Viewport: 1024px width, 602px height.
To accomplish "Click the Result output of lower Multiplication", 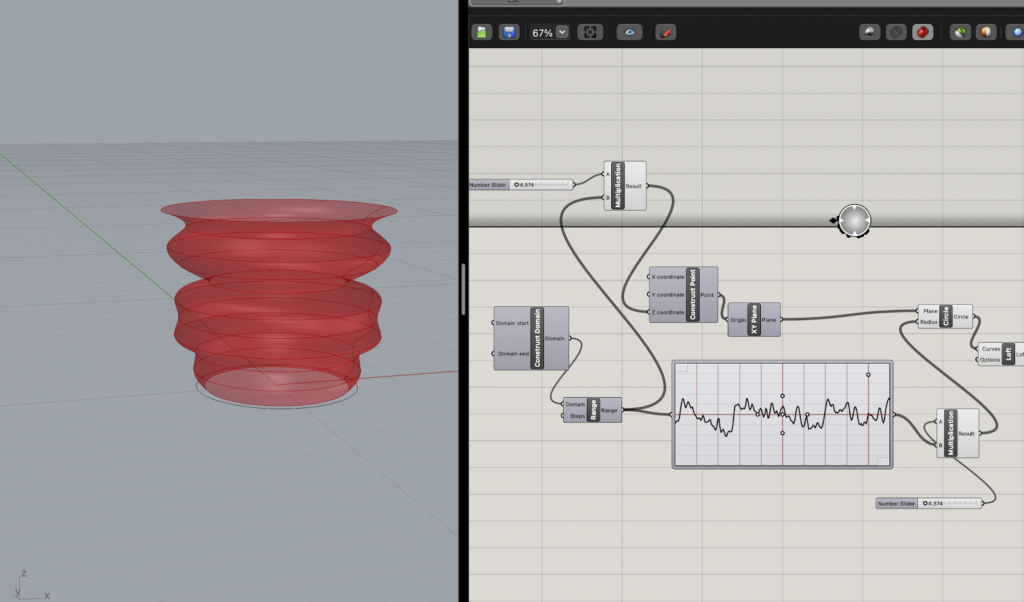I will coord(967,434).
